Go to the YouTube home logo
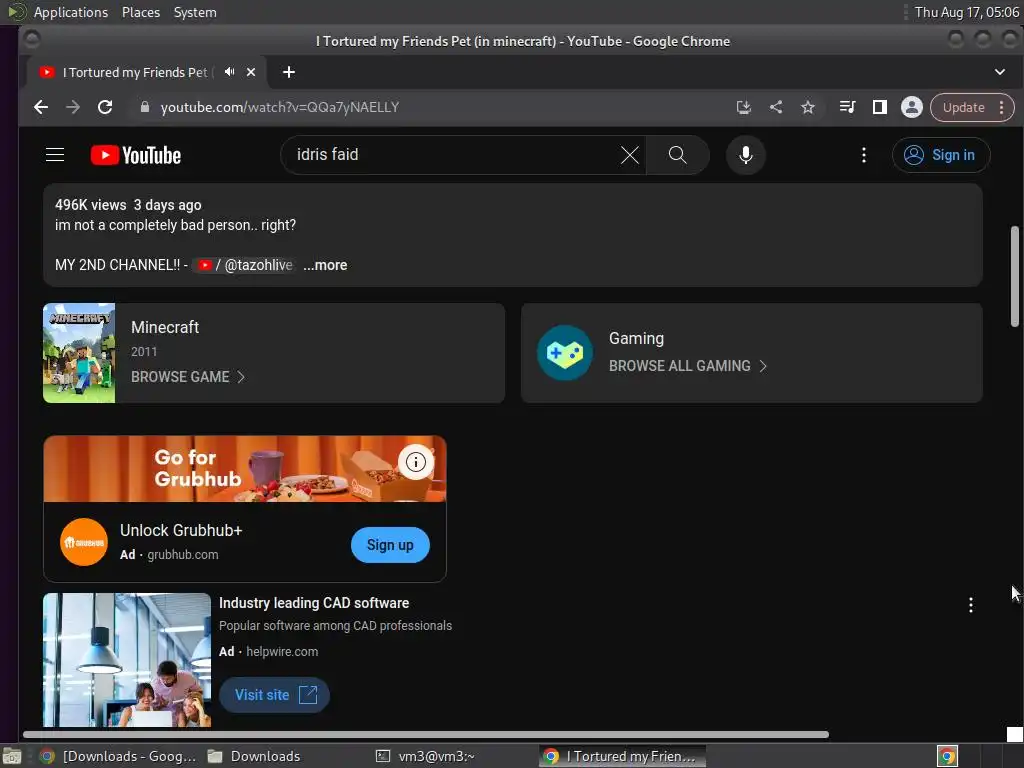 136,155
